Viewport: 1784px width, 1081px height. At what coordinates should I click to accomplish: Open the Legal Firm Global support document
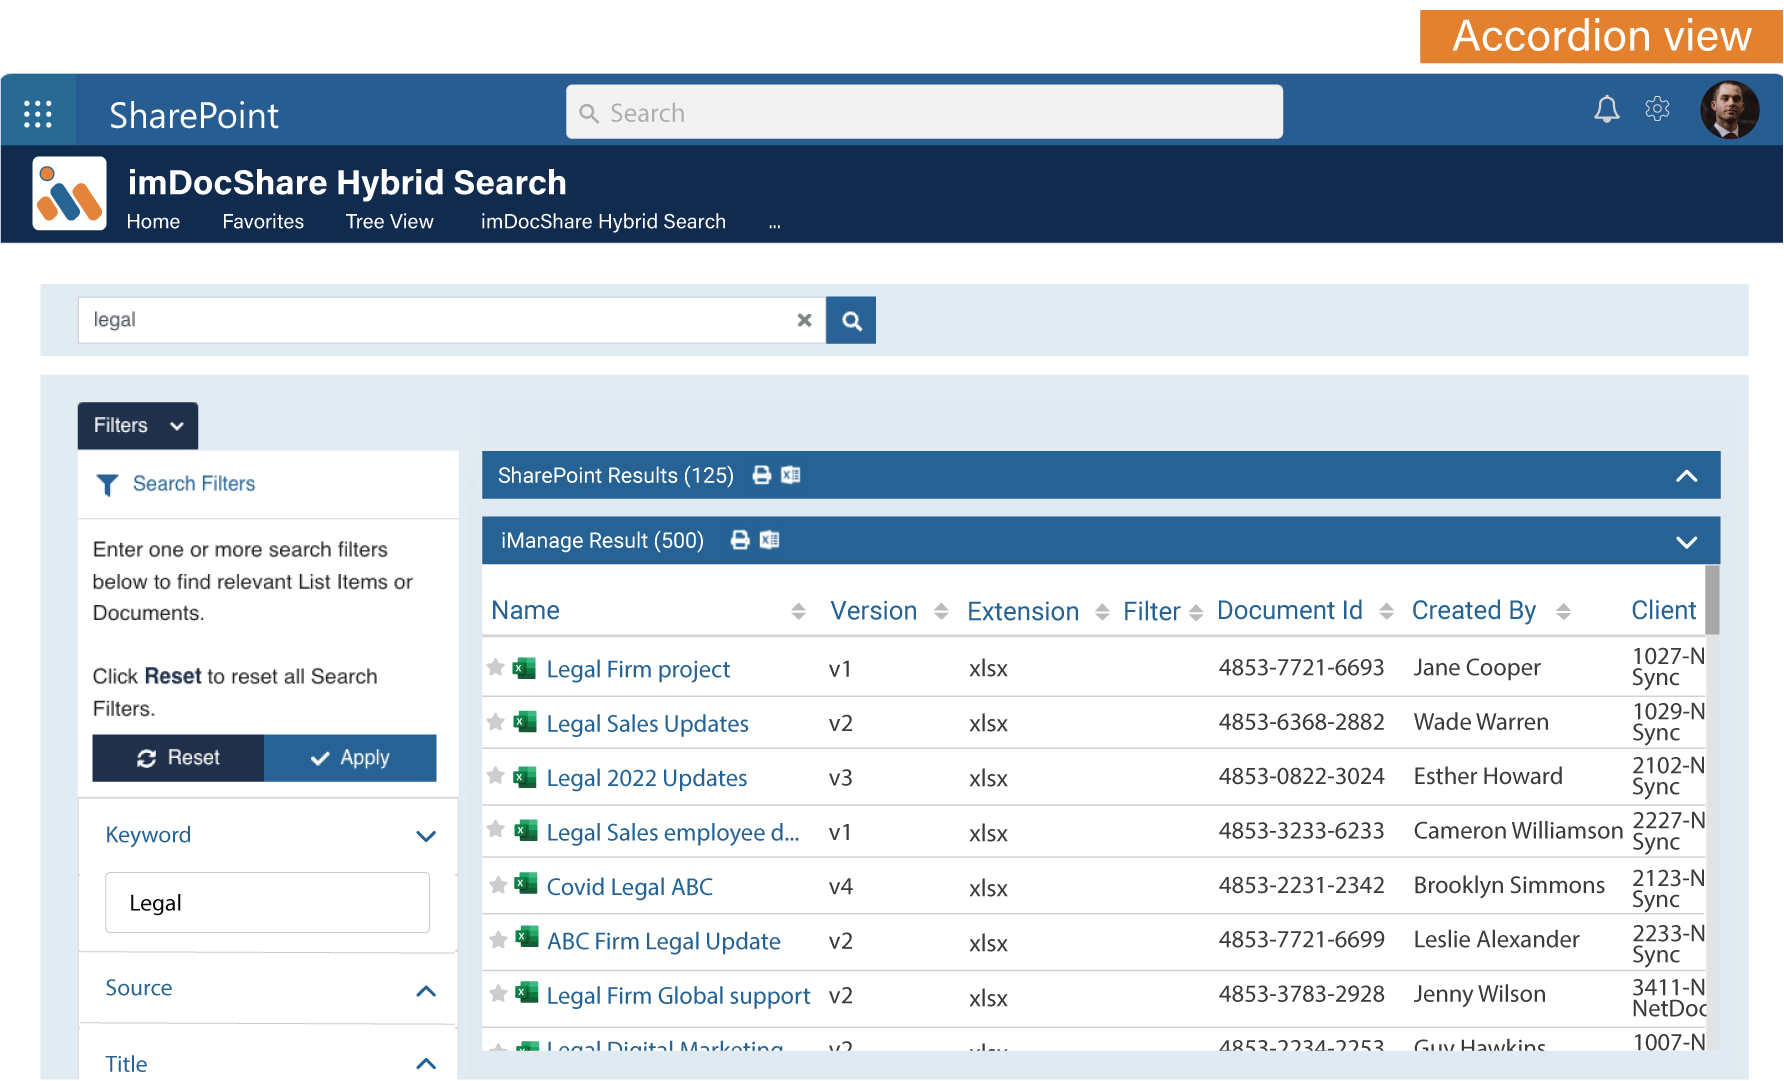678,996
